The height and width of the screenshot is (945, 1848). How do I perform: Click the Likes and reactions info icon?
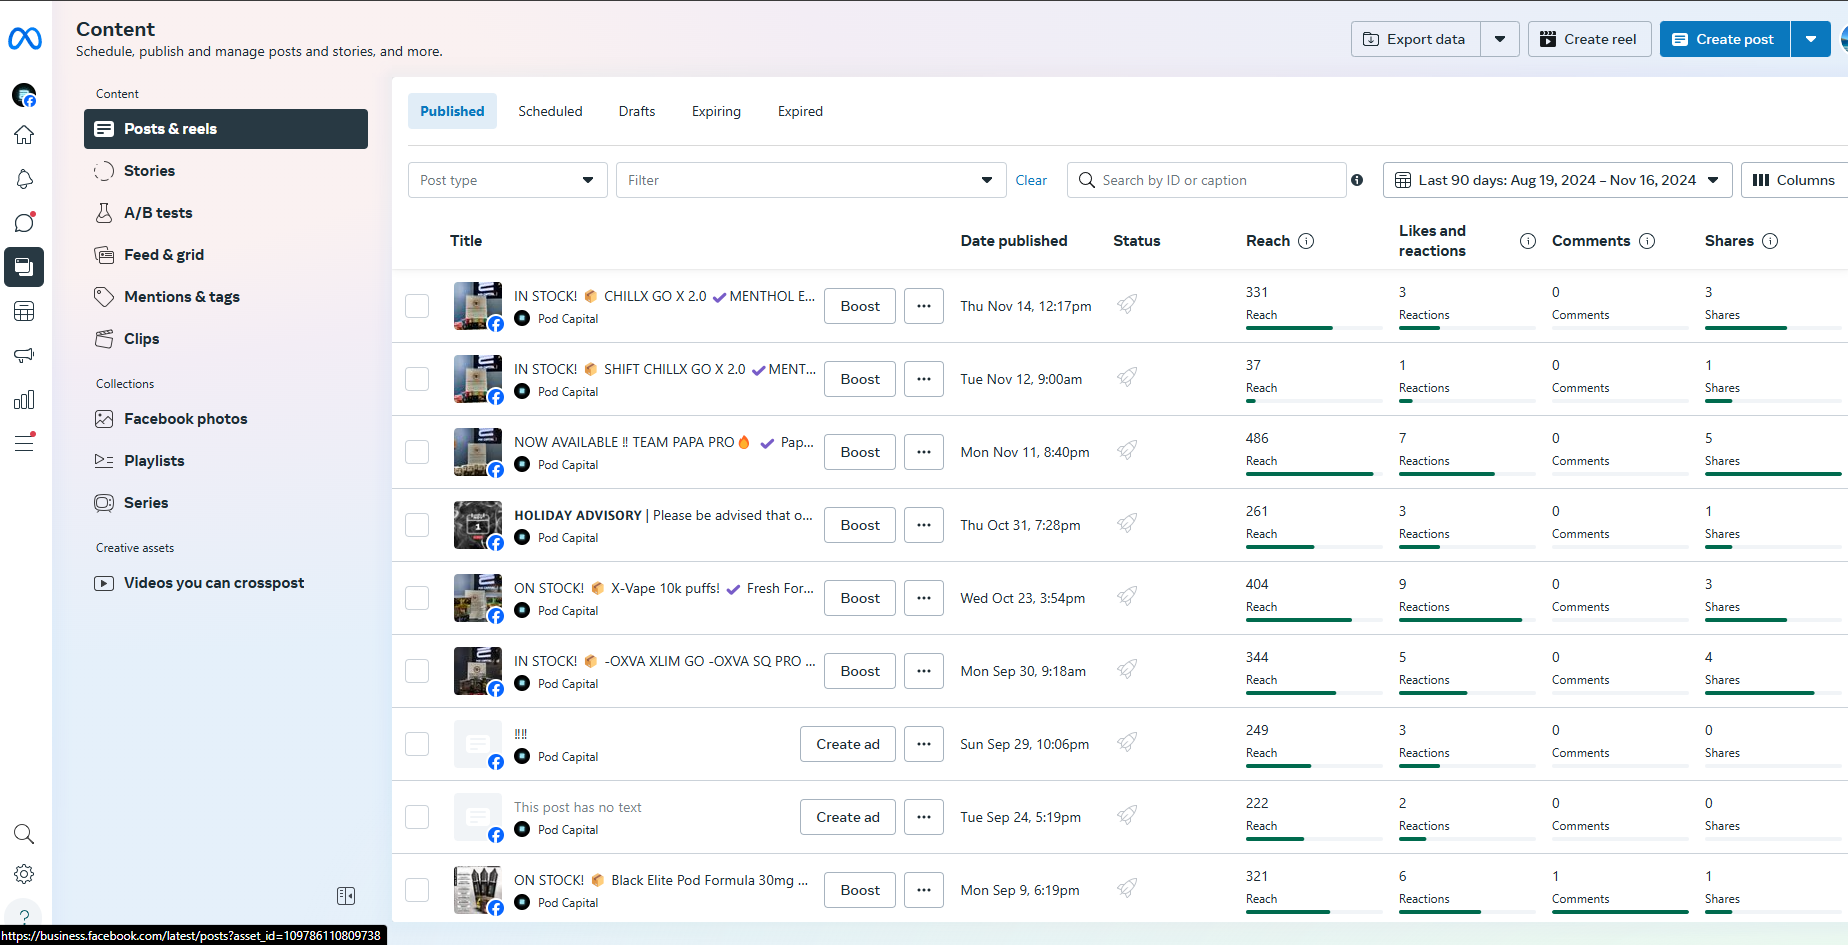pos(1528,241)
